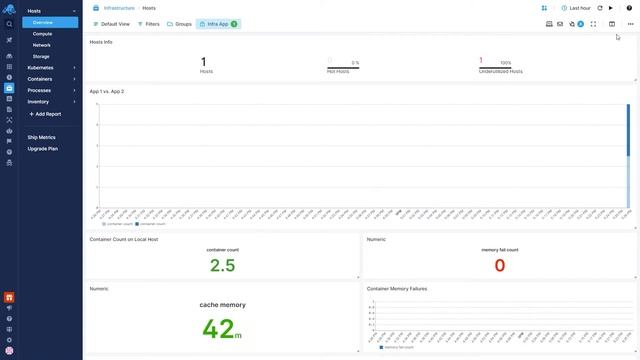The height and width of the screenshot is (360, 640).
Task: Click Container Count on Local Host title
Action: point(124,239)
